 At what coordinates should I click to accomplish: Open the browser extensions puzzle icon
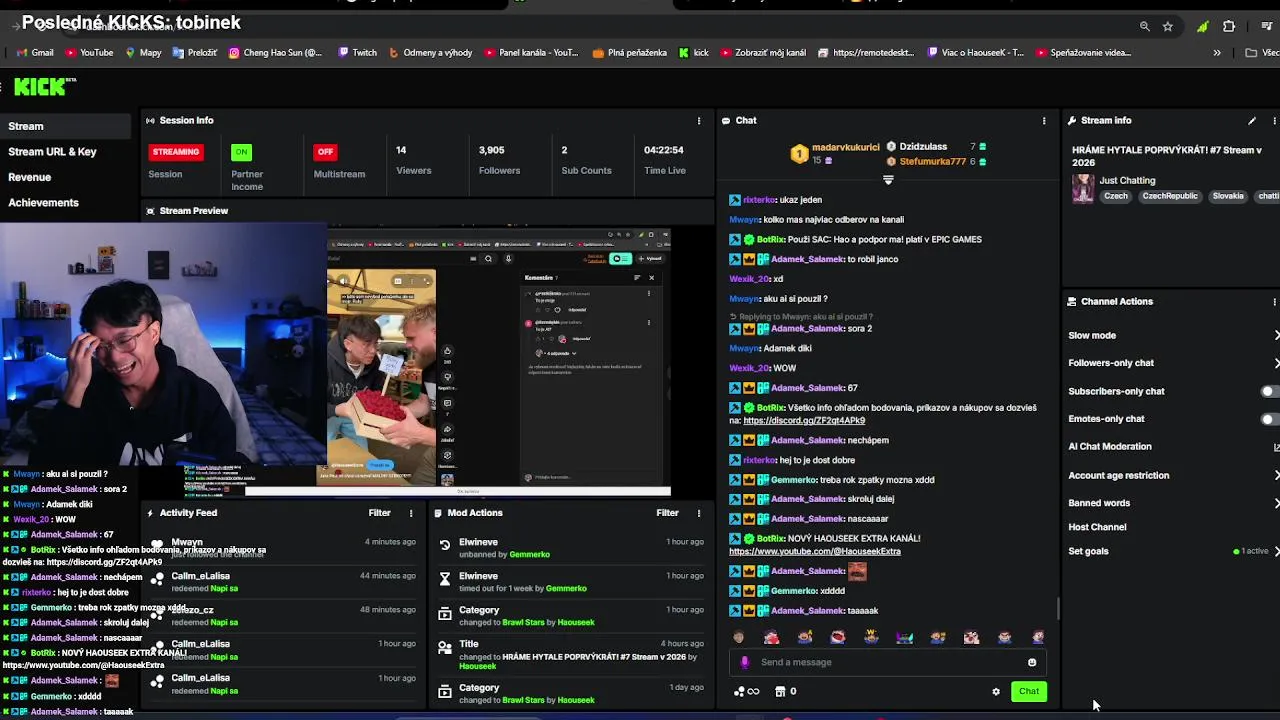(x=1229, y=26)
